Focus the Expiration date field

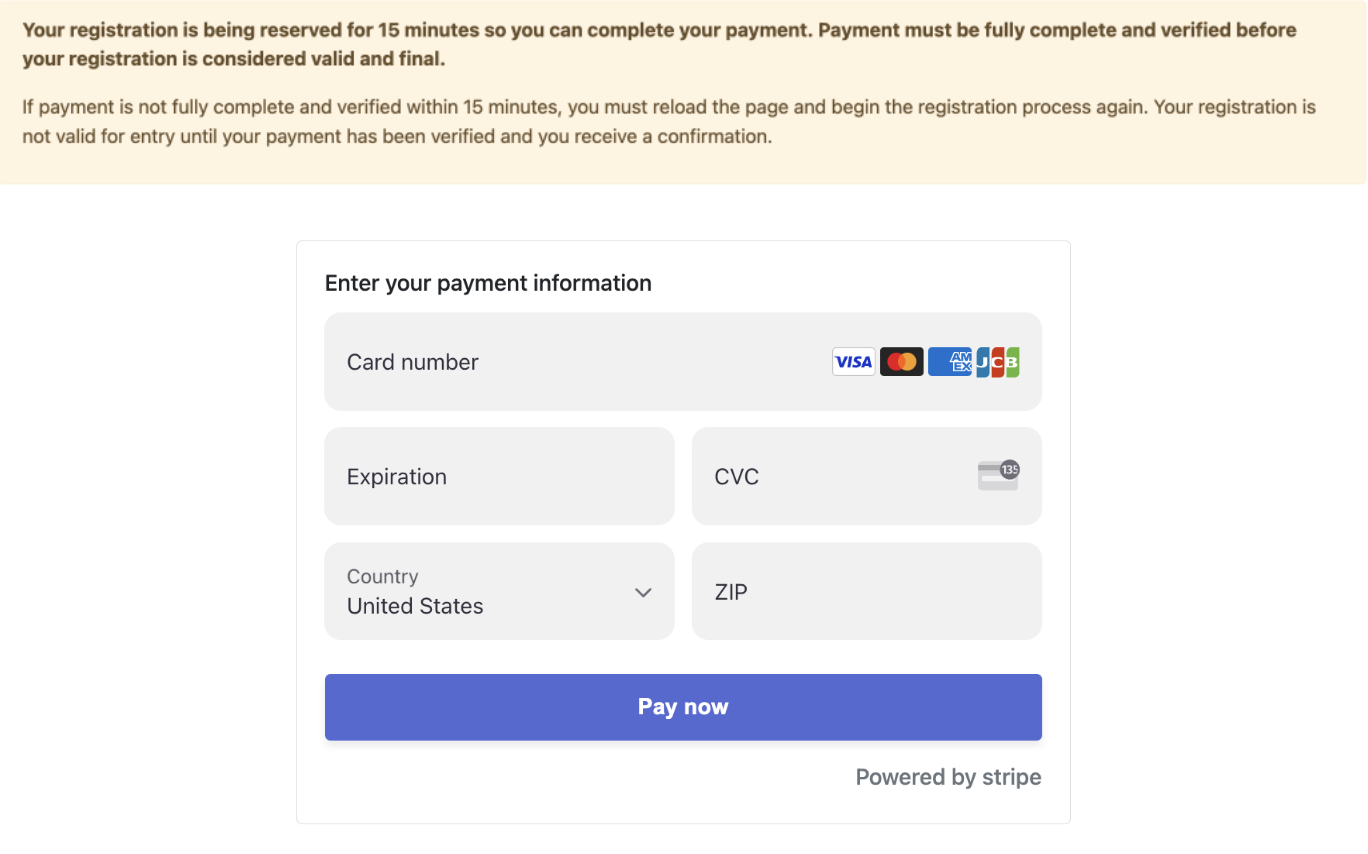tap(499, 477)
